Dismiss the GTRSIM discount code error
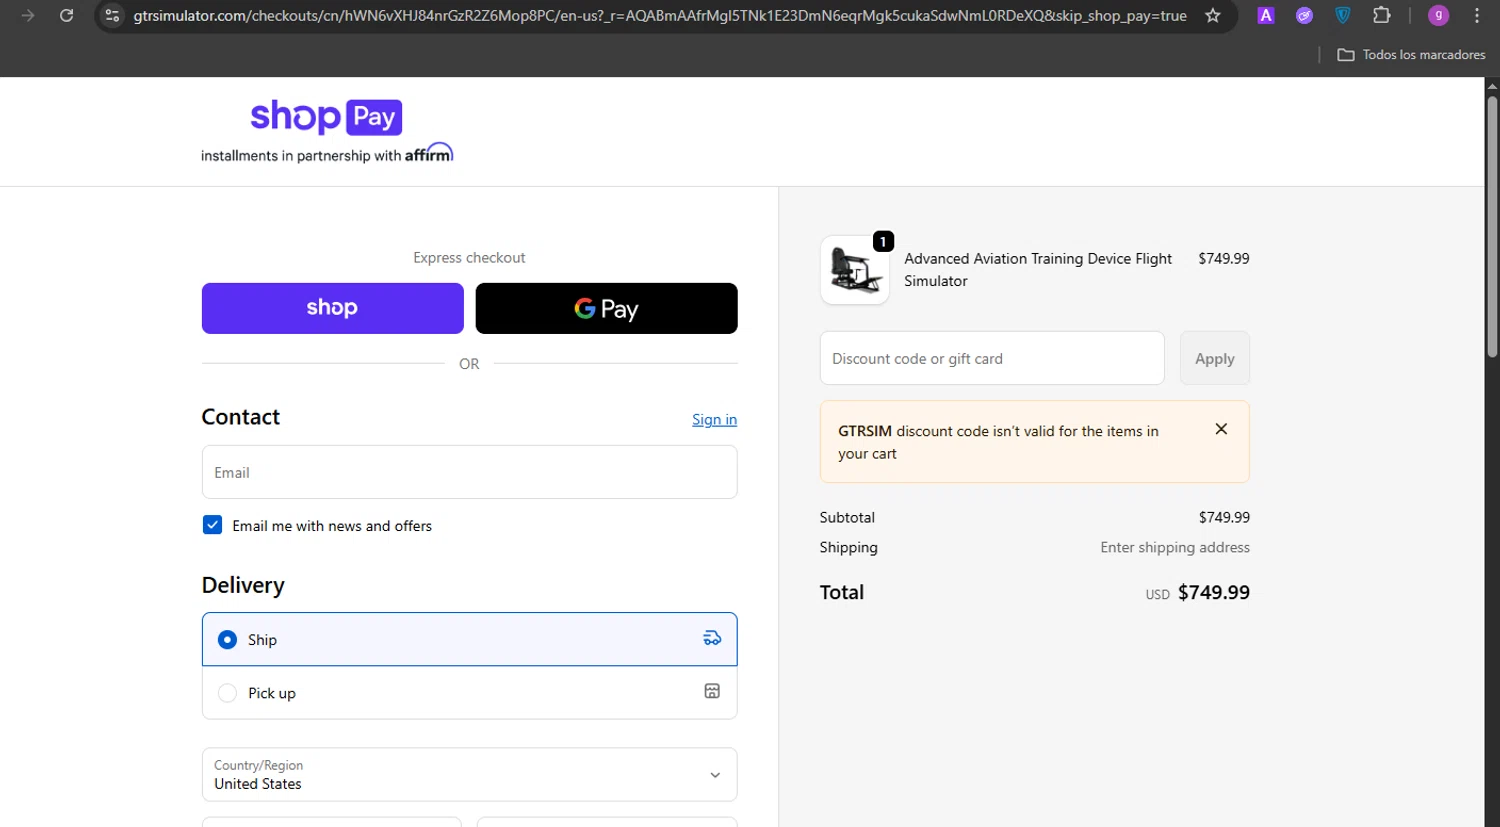This screenshot has height=827, width=1500. [1221, 429]
